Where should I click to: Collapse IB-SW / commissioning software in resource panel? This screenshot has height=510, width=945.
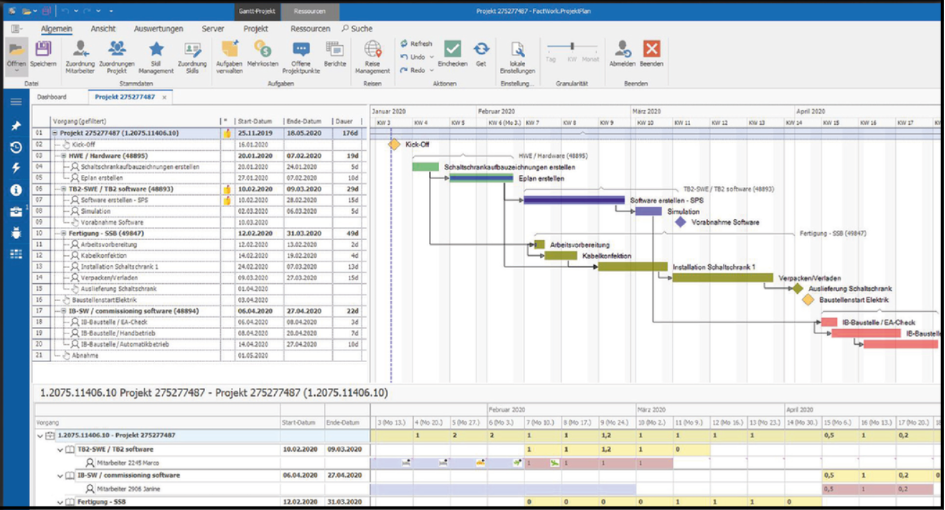60,476
